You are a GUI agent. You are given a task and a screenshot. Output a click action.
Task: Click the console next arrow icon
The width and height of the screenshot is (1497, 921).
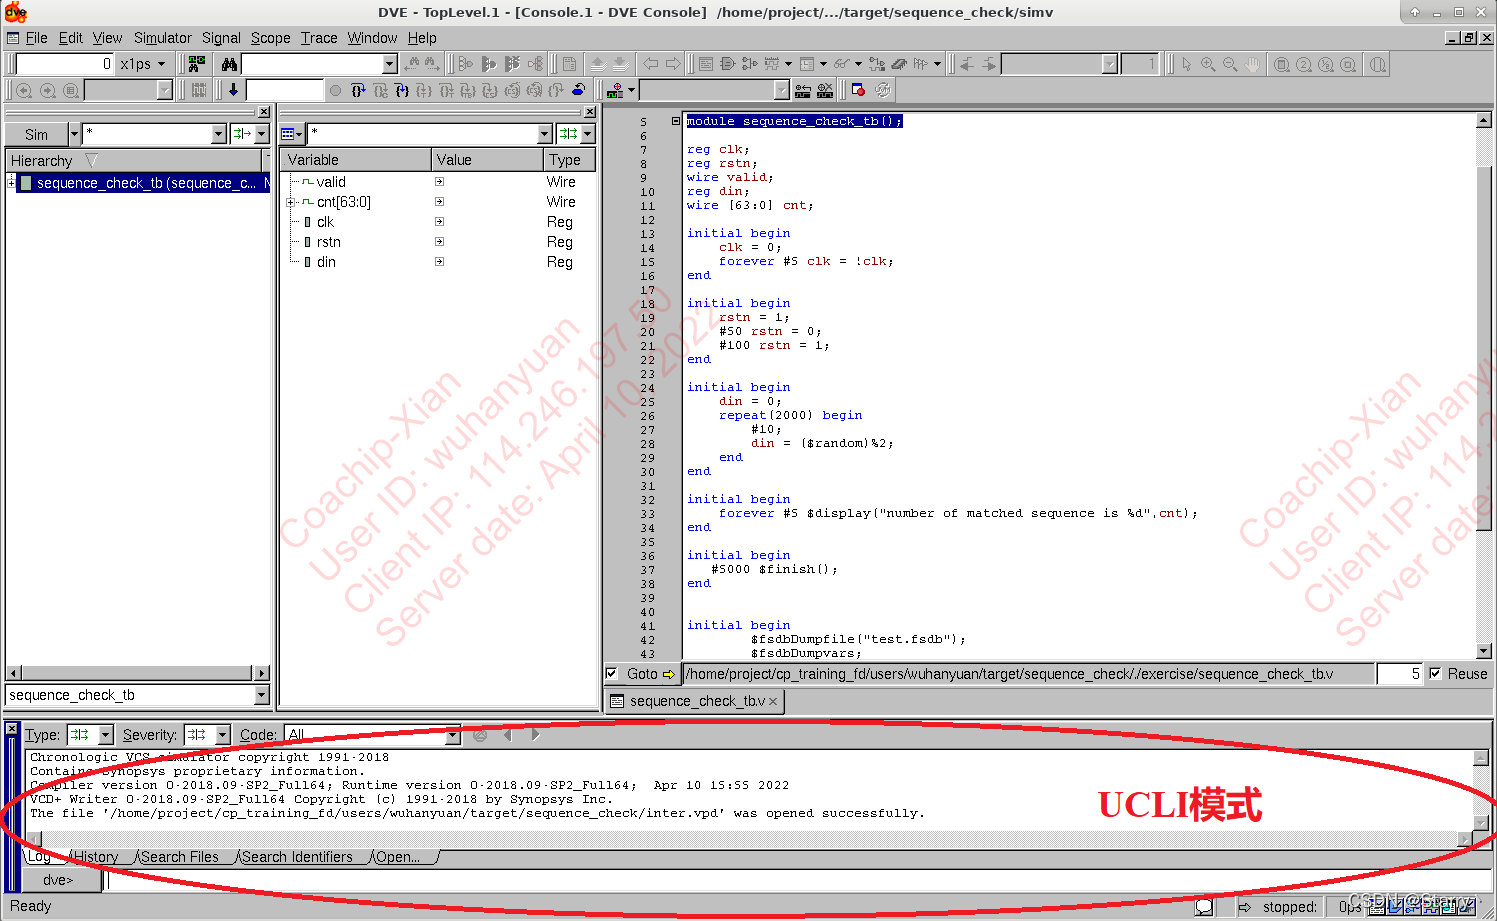tap(536, 735)
